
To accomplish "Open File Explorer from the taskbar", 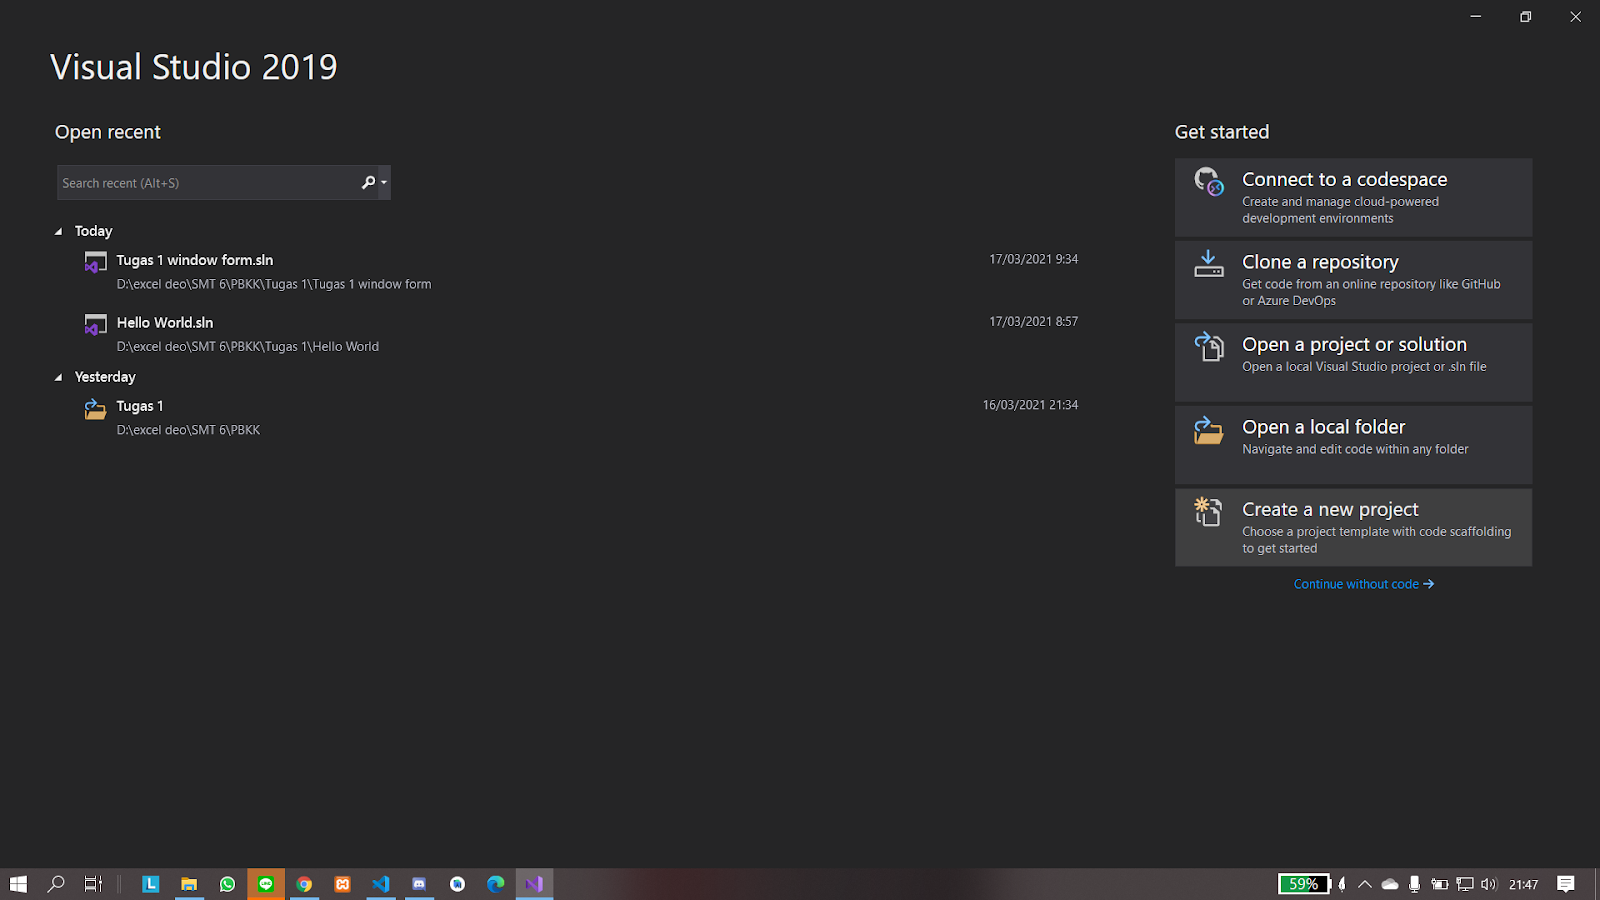I will 188,884.
